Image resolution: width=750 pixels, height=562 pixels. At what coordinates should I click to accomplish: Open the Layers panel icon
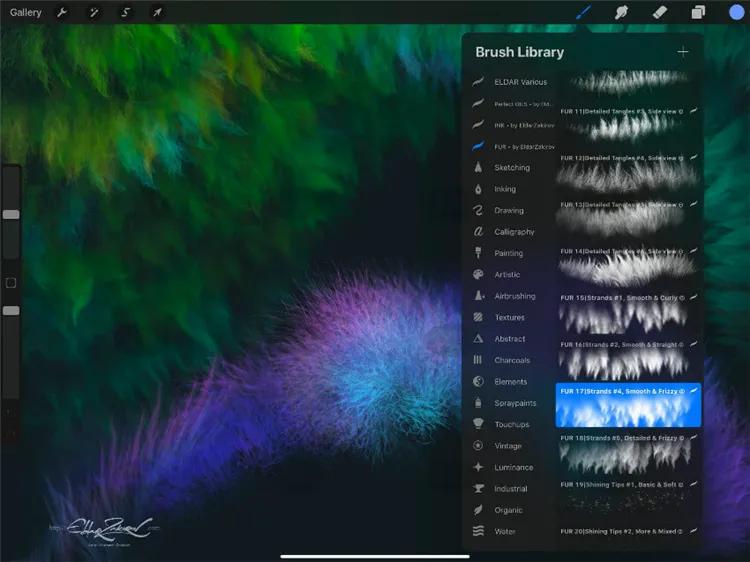(698, 12)
